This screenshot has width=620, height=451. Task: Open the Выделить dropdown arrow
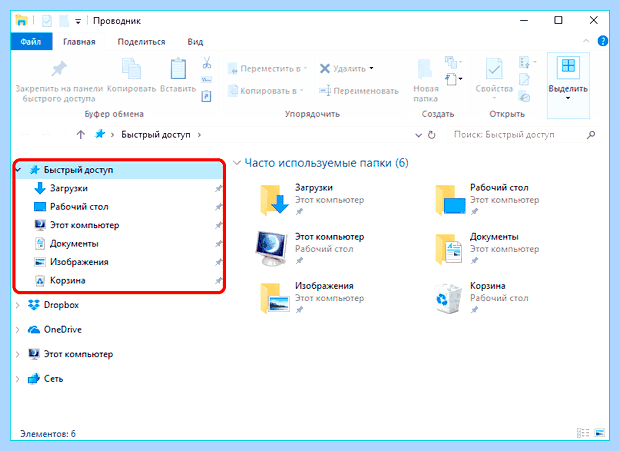pos(568,98)
